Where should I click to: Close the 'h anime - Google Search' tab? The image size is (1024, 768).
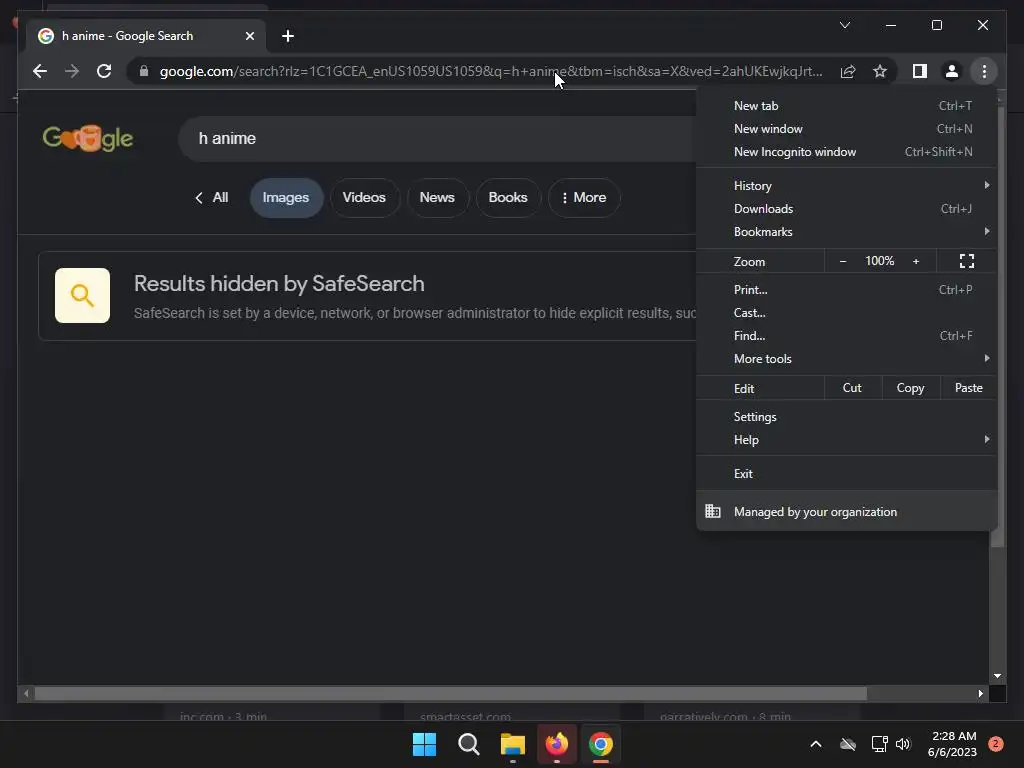249,36
